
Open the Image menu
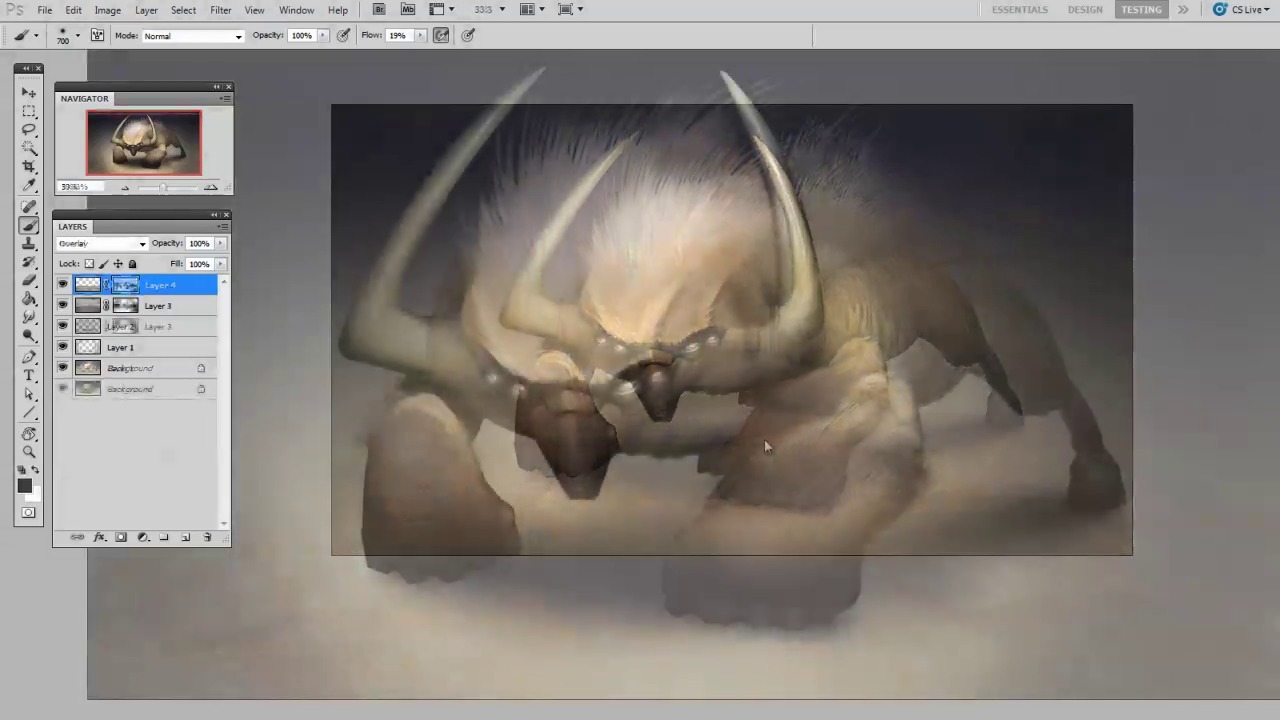point(107,10)
